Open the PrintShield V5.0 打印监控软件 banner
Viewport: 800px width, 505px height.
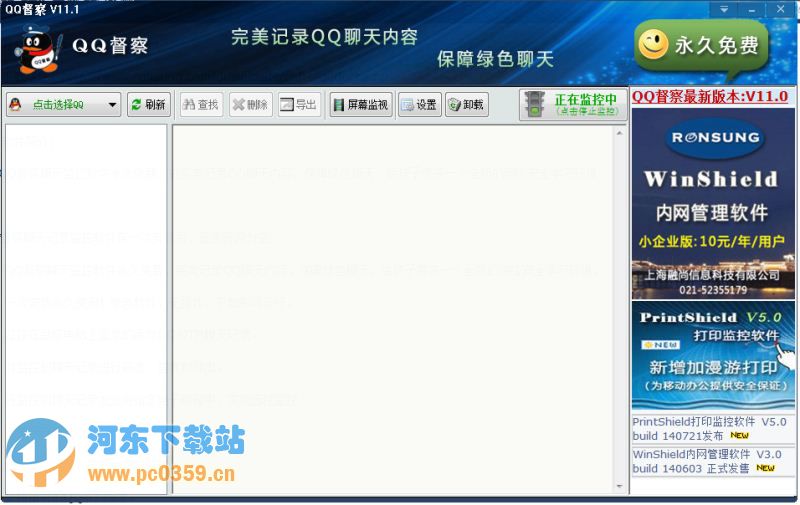tap(713, 356)
